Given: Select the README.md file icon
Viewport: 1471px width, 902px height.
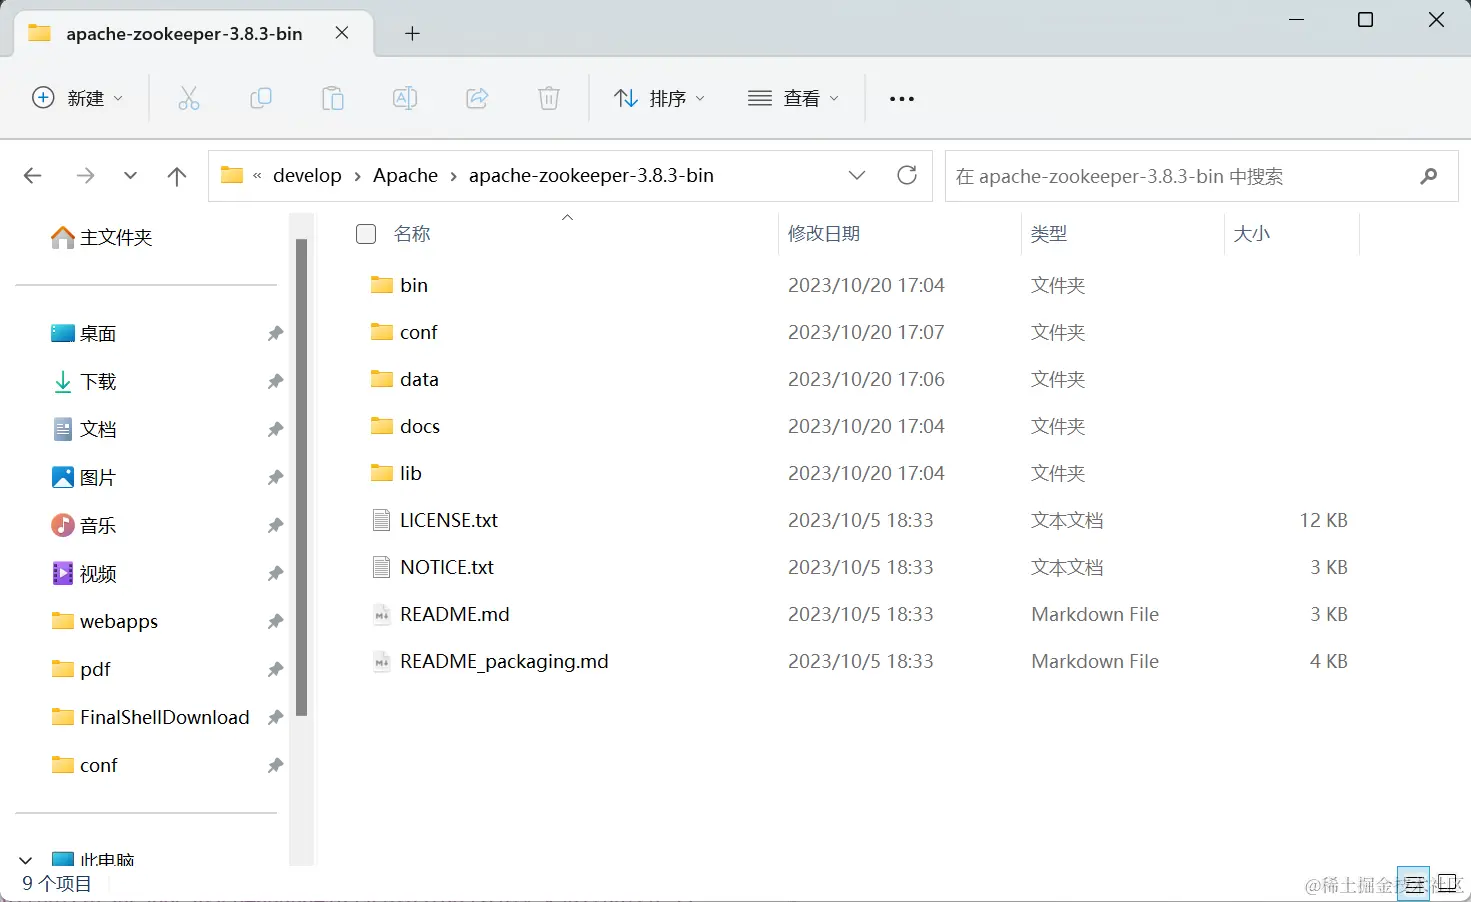Looking at the screenshot, I should point(381,614).
